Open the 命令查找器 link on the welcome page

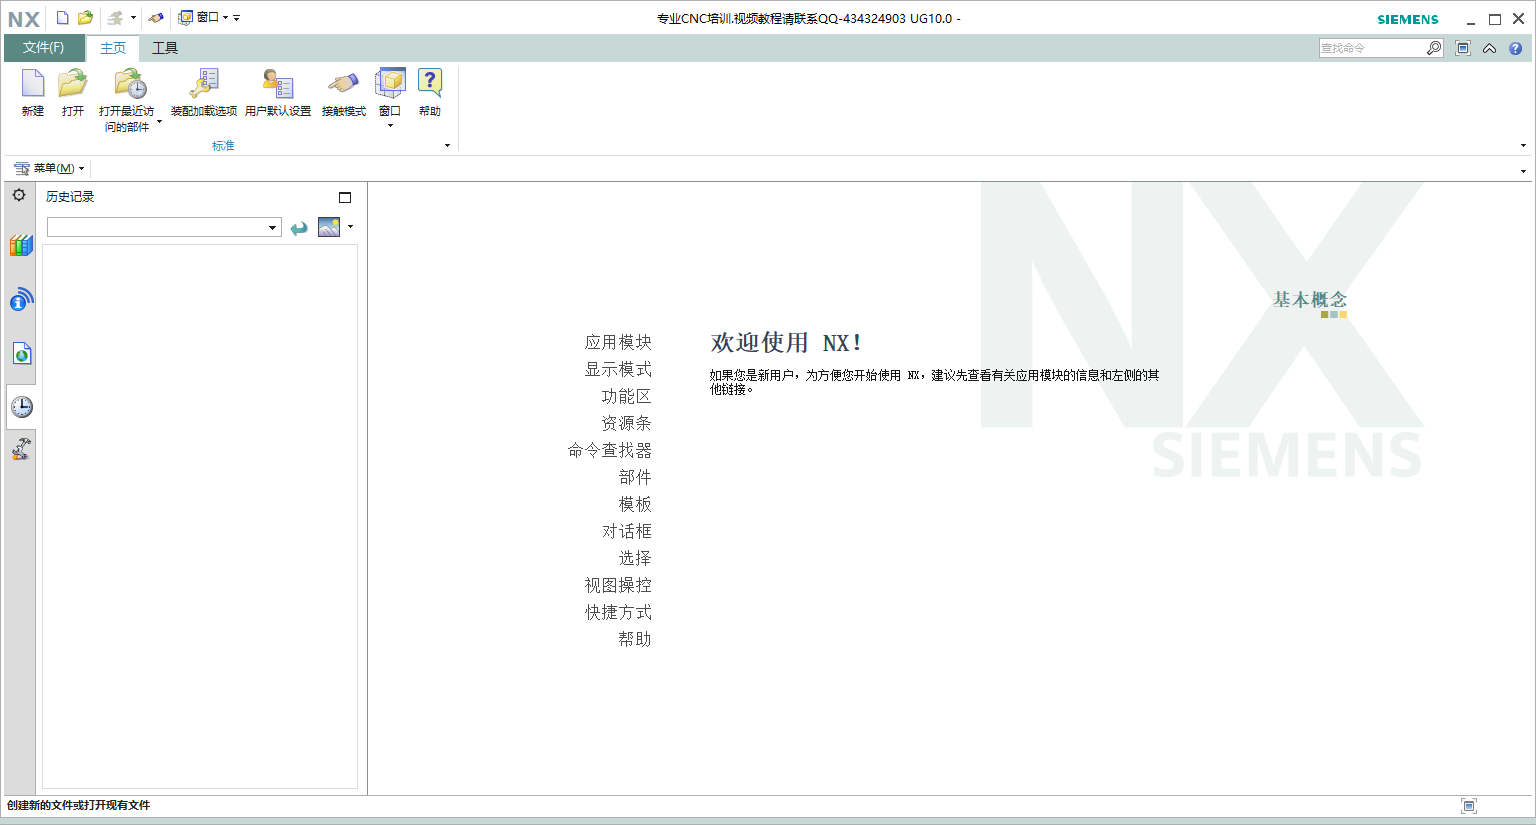[610, 450]
